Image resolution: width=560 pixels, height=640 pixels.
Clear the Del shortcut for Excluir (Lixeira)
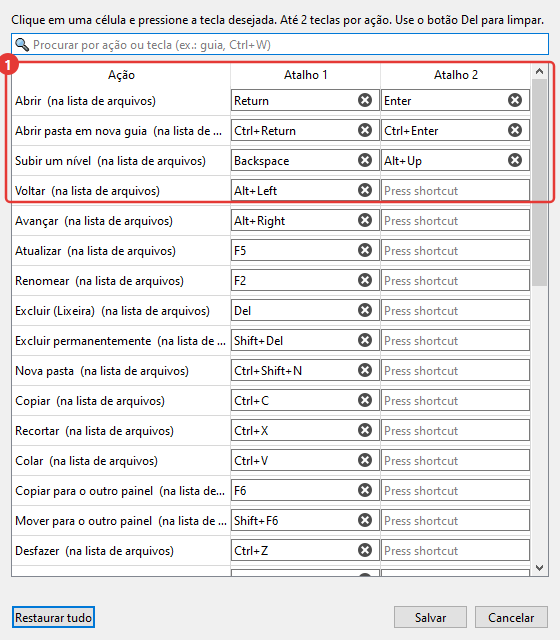coord(365,310)
